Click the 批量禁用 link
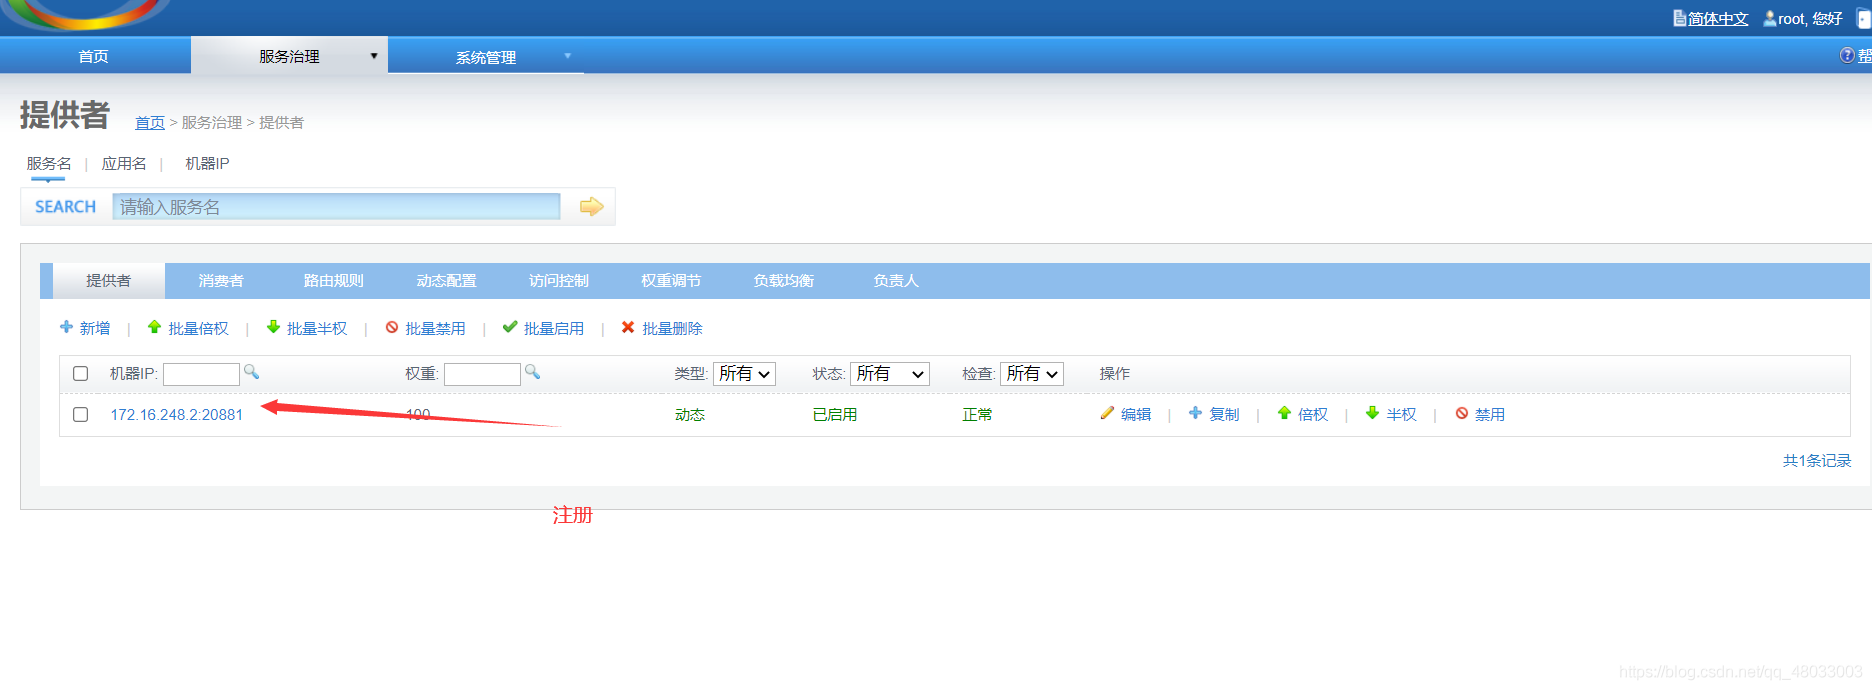Screen dimensions: 1872x690 click(x=435, y=328)
